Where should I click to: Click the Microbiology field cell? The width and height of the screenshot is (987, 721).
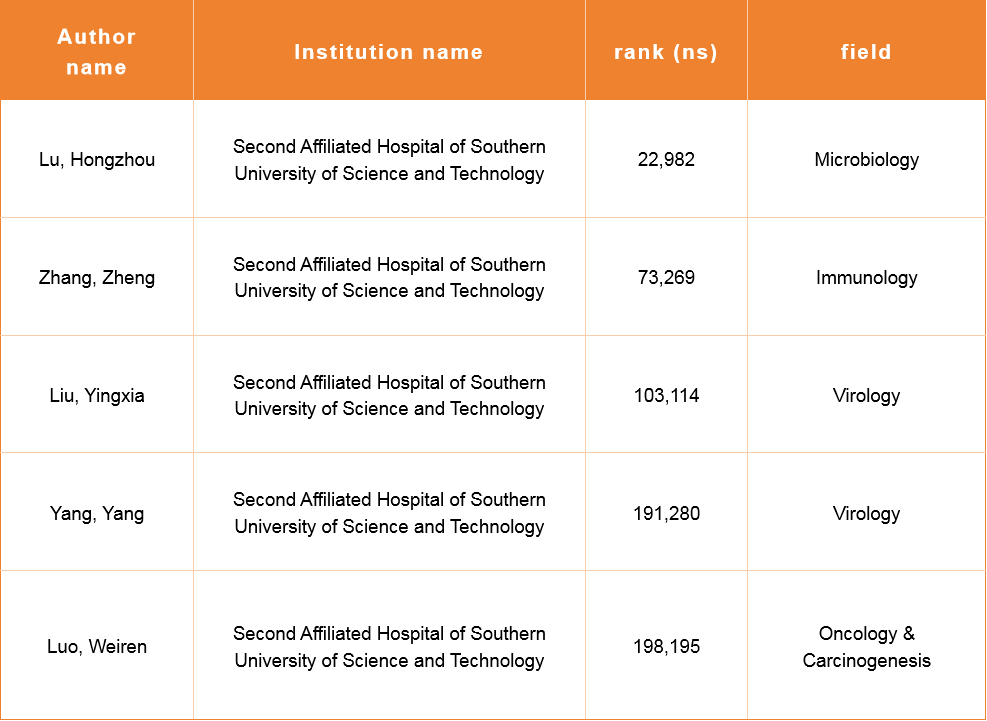pyautogui.click(x=866, y=160)
